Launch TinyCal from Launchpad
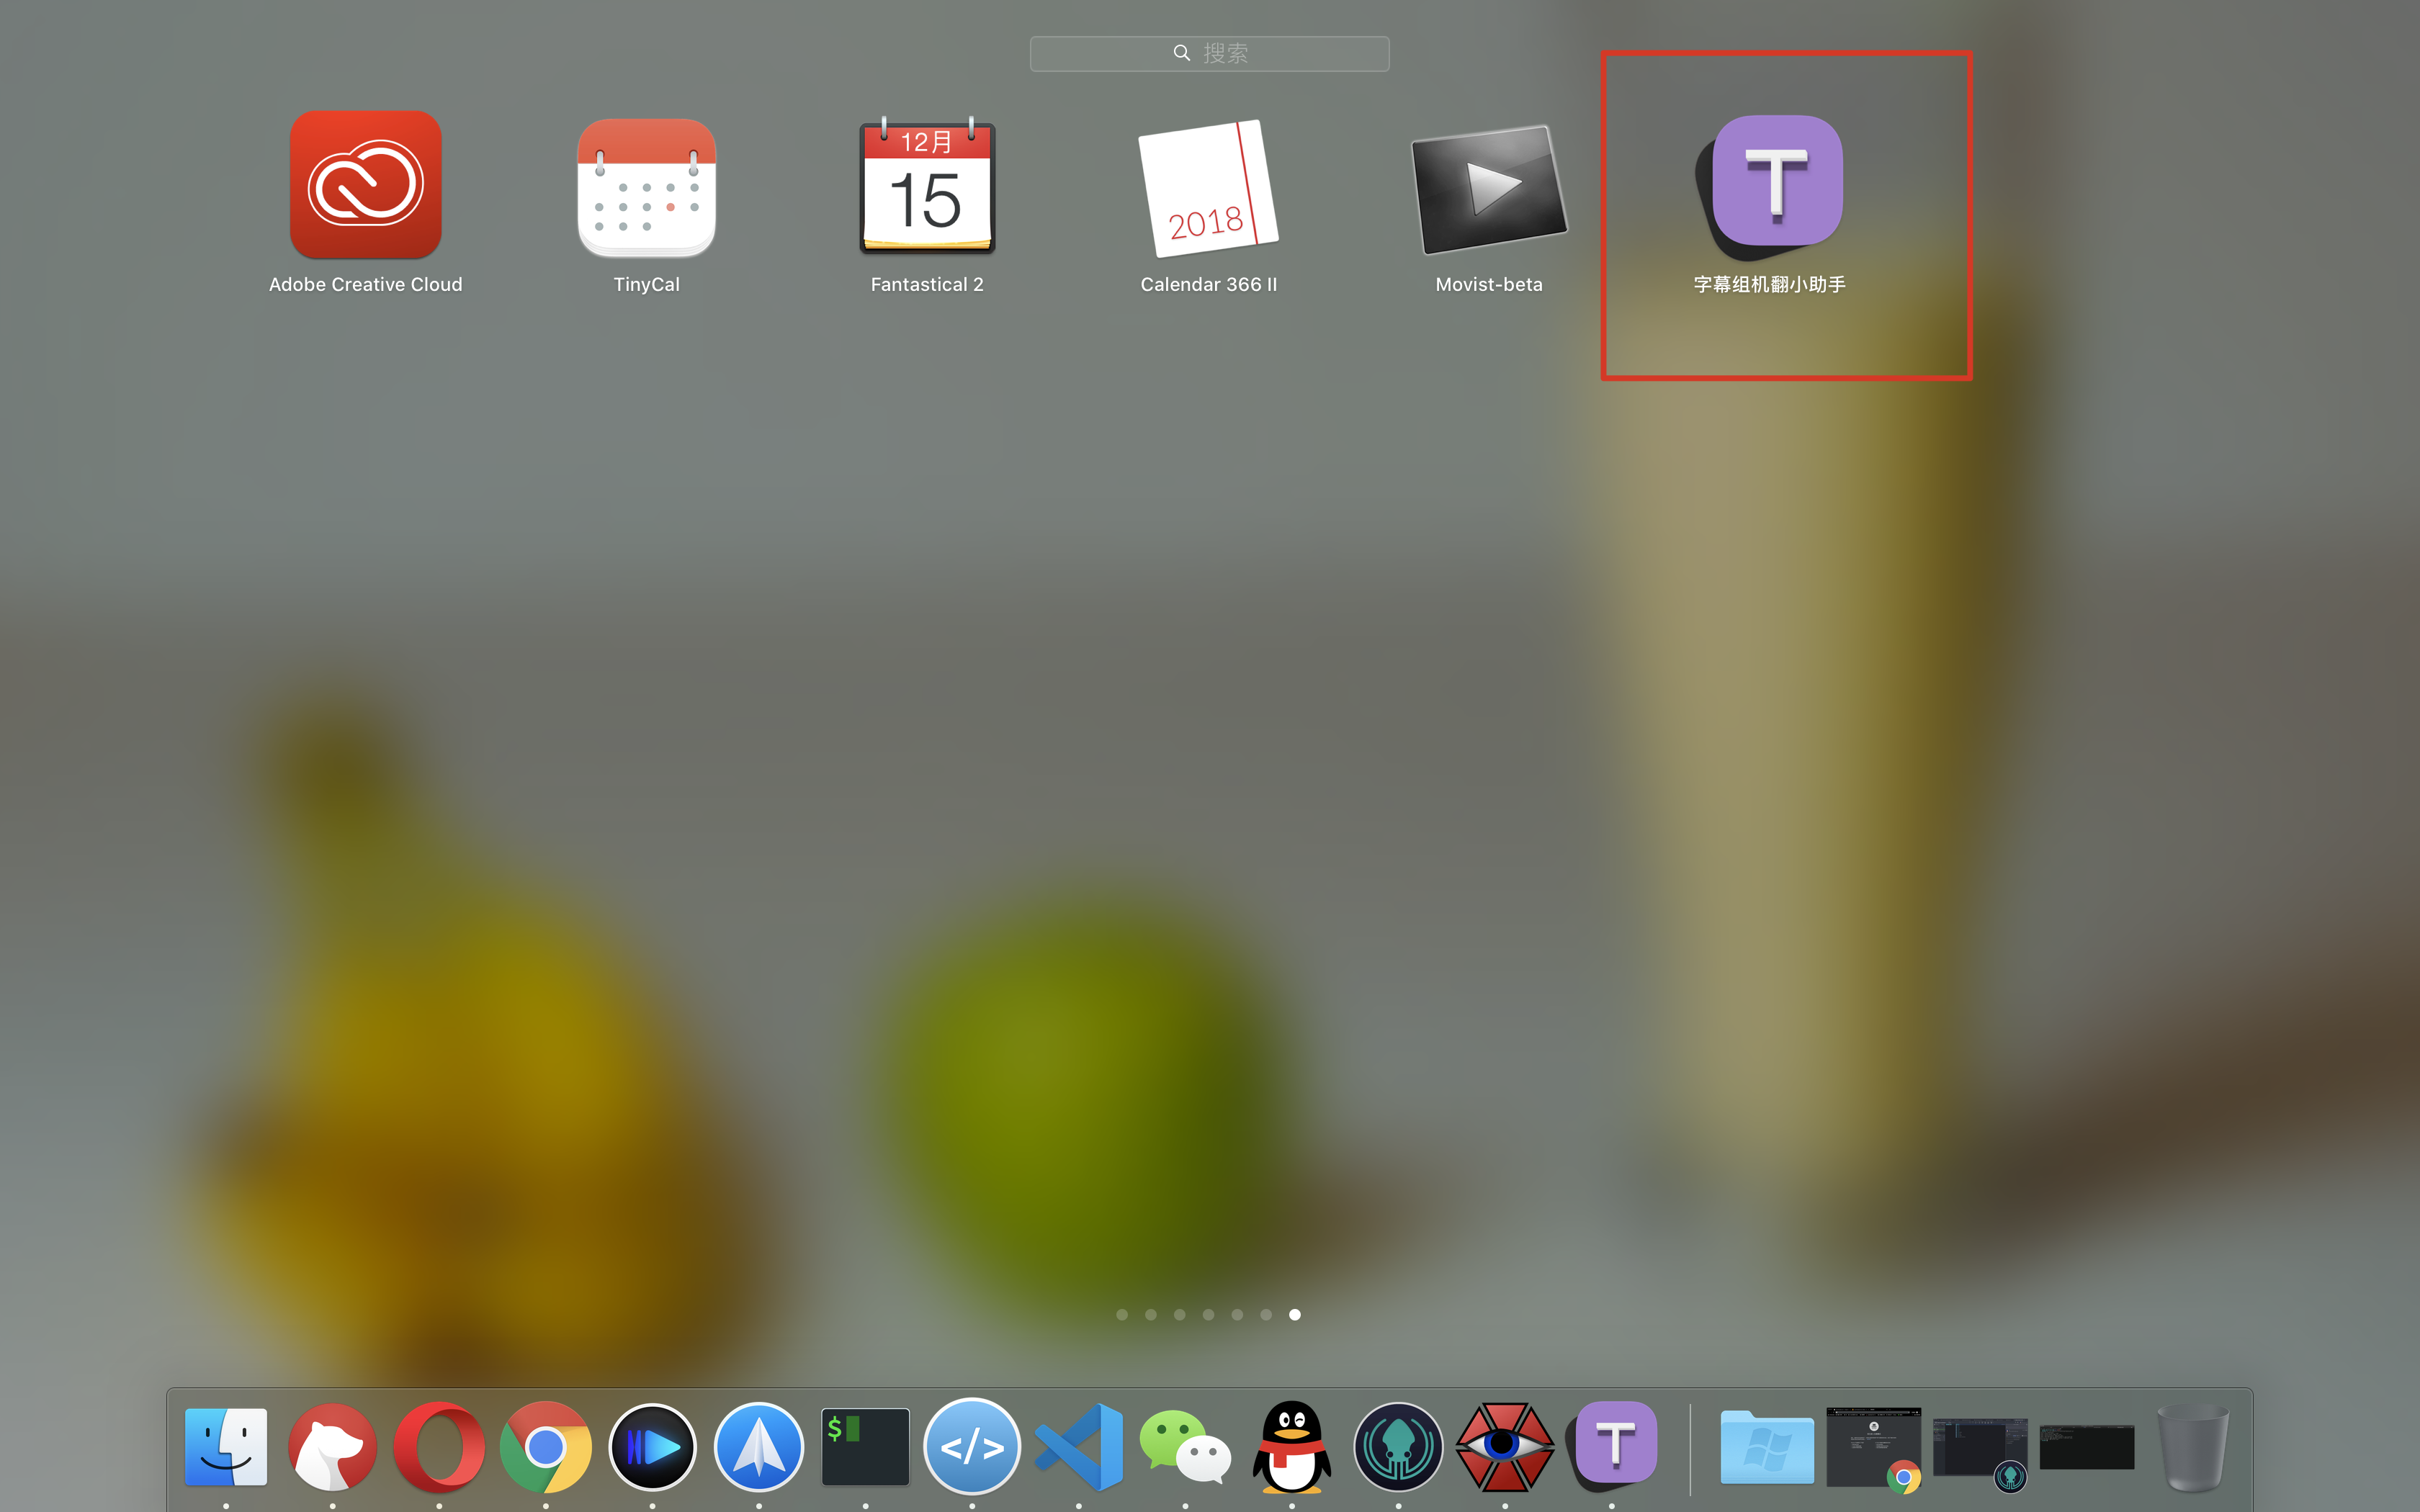This screenshot has height=1512, width=2420. (x=646, y=188)
